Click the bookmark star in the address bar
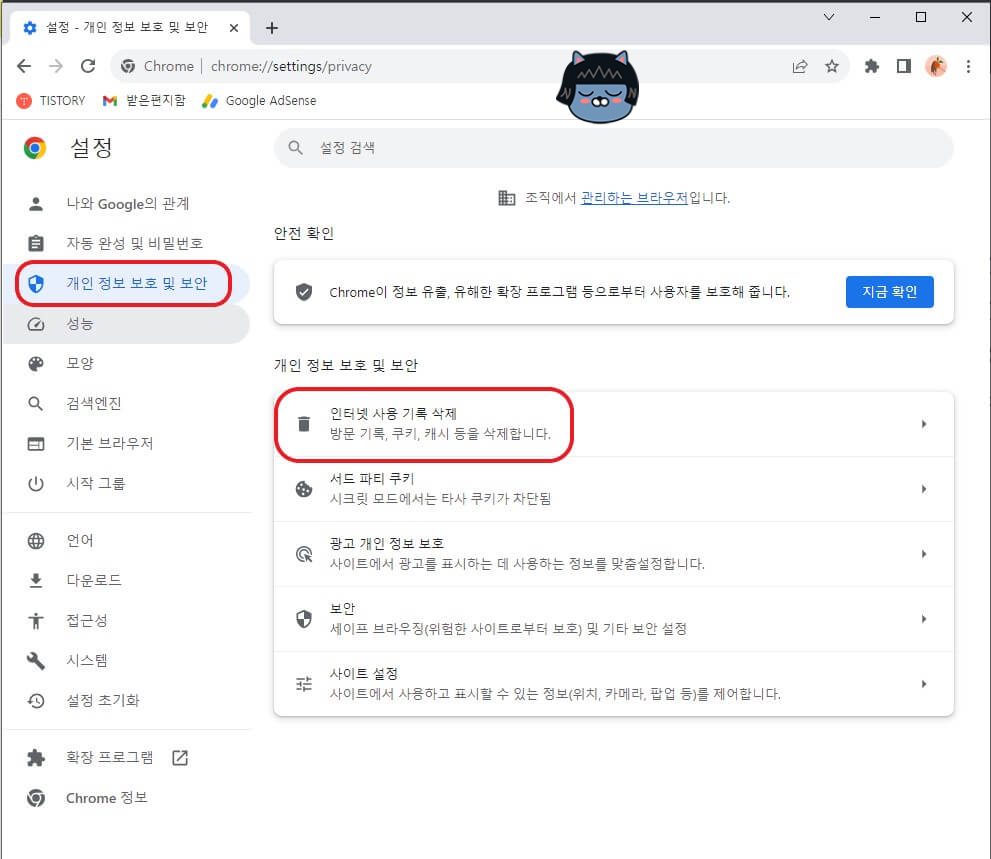 click(833, 66)
